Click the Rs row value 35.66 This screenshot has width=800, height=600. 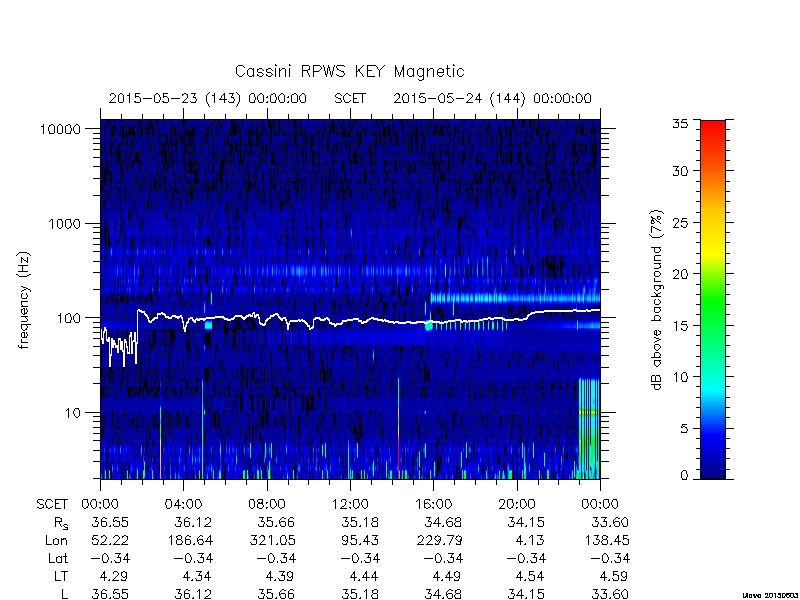(x=277, y=522)
